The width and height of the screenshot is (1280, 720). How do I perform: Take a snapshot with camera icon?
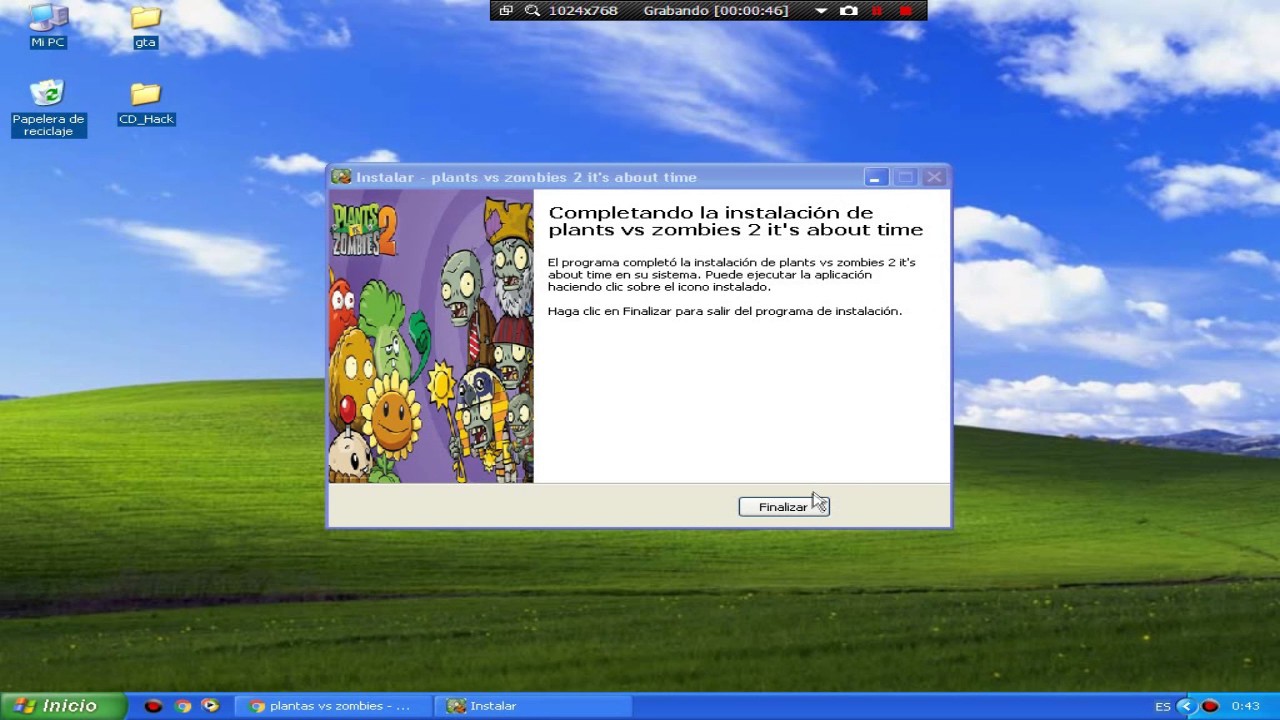pyautogui.click(x=848, y=10)
